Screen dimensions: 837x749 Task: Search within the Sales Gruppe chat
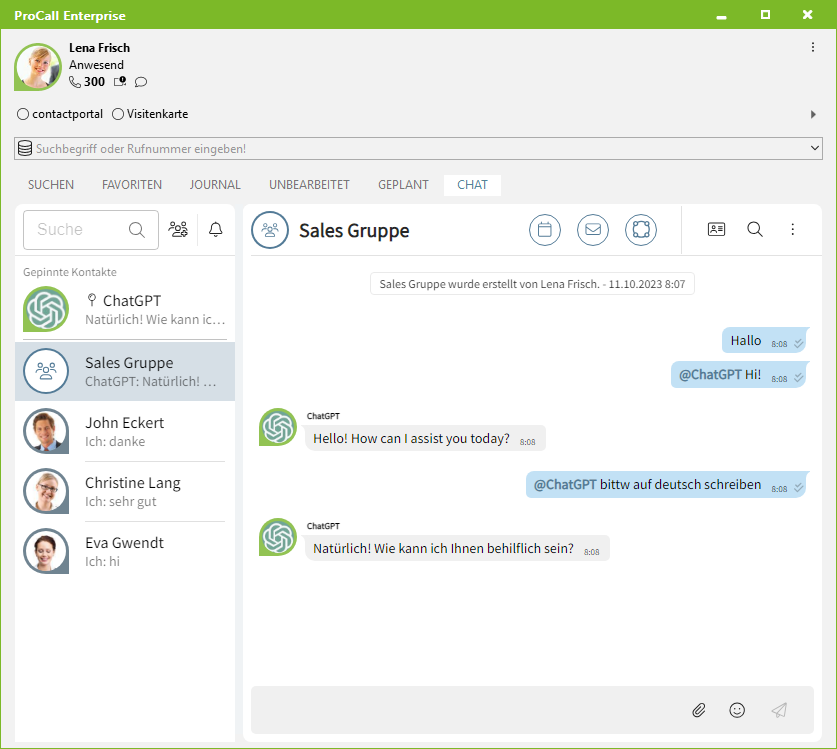click(755, 230)
